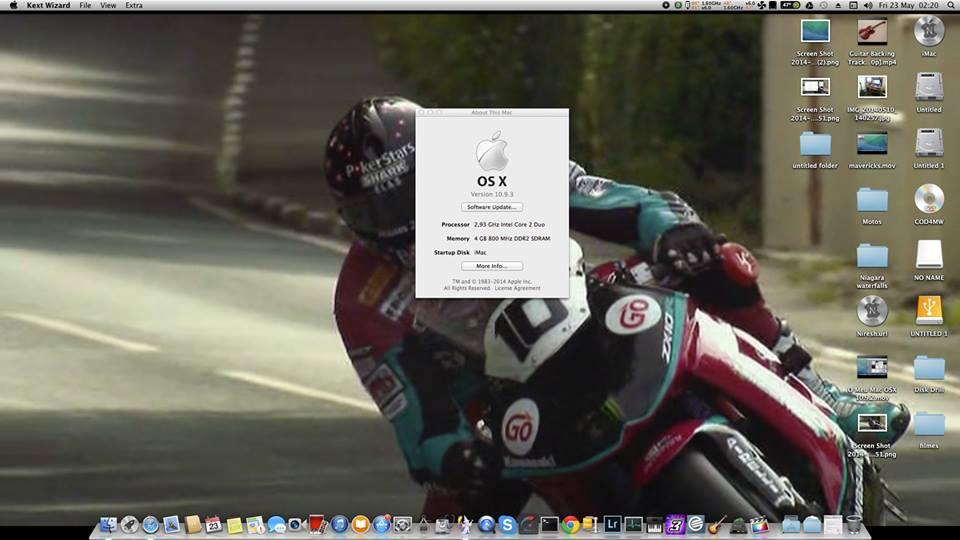Open the Trash in the Dock
Screen dimensions: 960x540
853,523
